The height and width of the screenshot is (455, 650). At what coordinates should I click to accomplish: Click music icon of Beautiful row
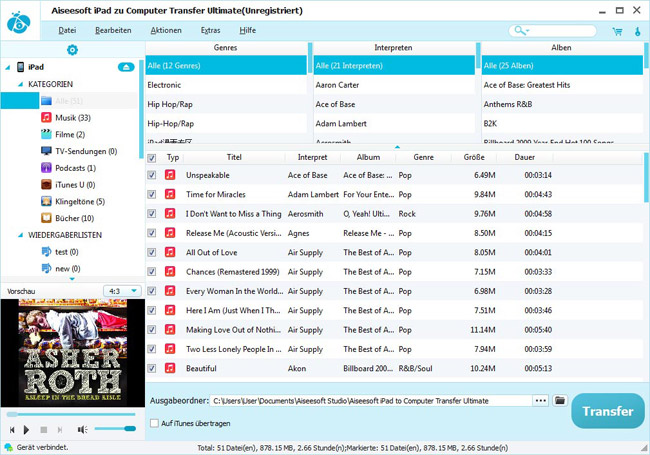[x=170, y=368]
